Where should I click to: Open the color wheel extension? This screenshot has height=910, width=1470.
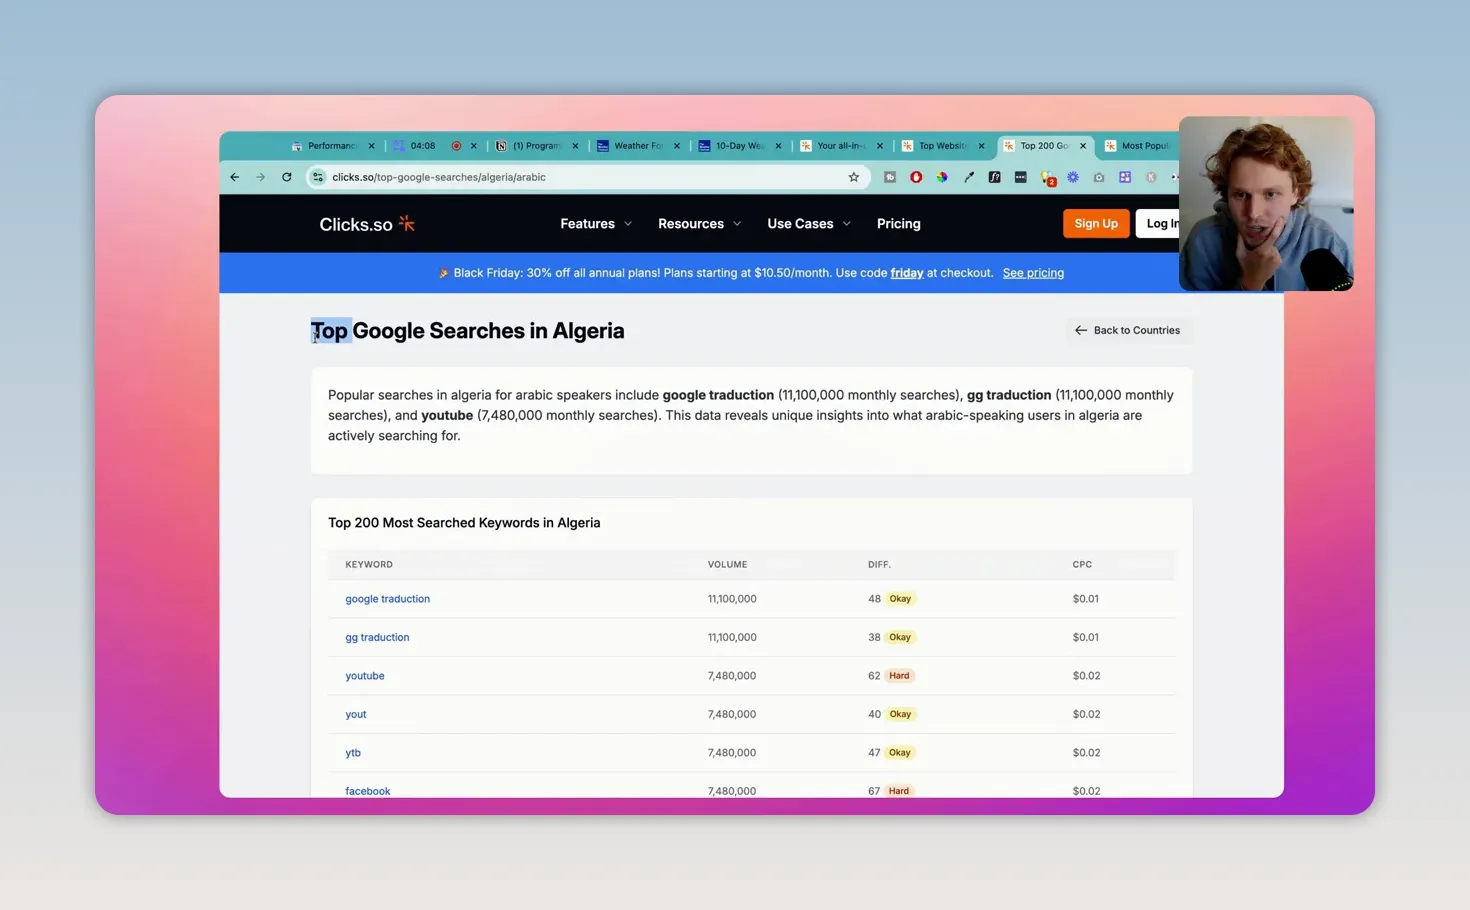click(942, 177)
